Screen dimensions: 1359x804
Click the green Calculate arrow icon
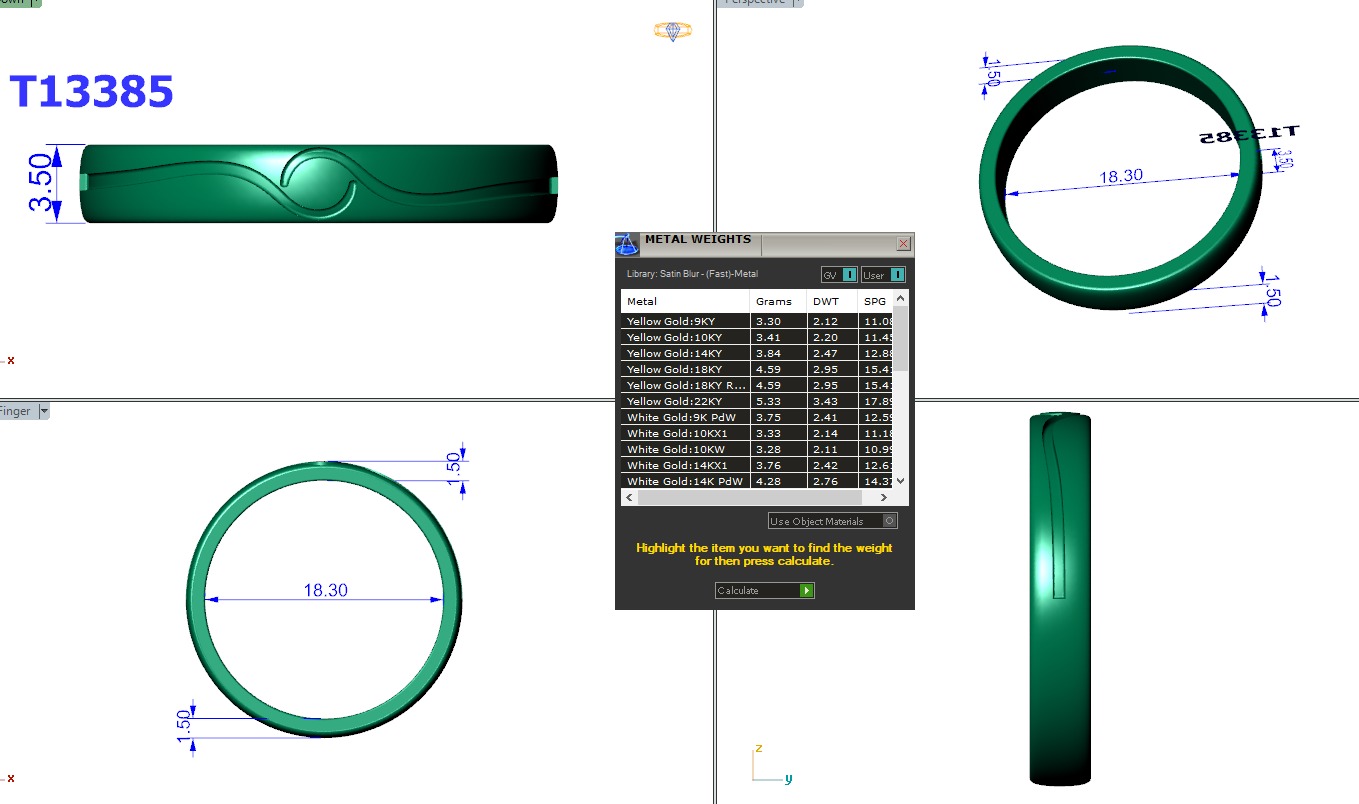pos(807,591)
